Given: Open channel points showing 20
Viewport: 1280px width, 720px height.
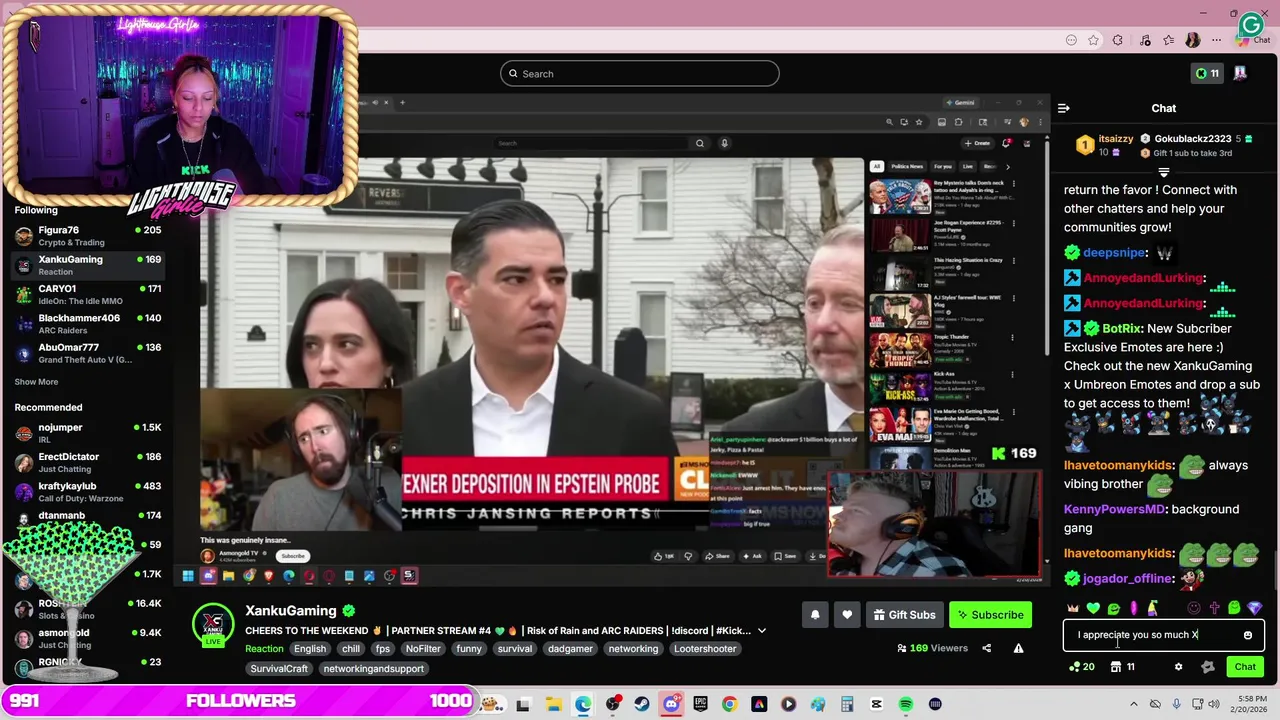Looking at the screenshot, I should [x=1081, y=667].
